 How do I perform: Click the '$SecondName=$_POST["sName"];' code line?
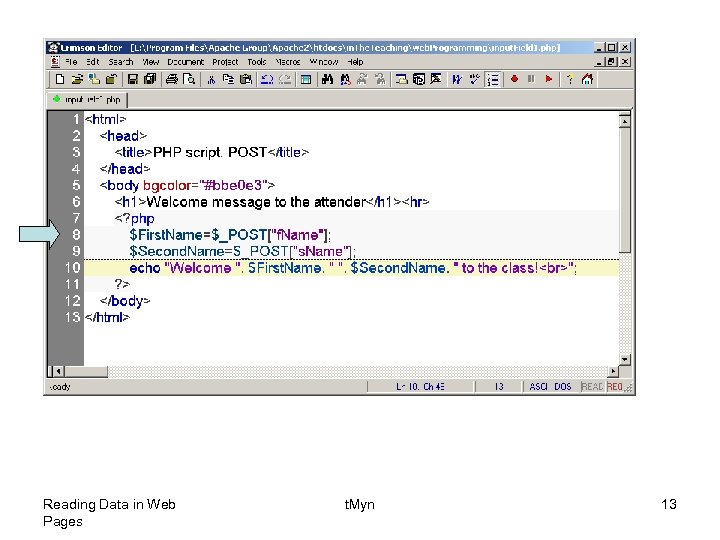(x=242, y=251)
